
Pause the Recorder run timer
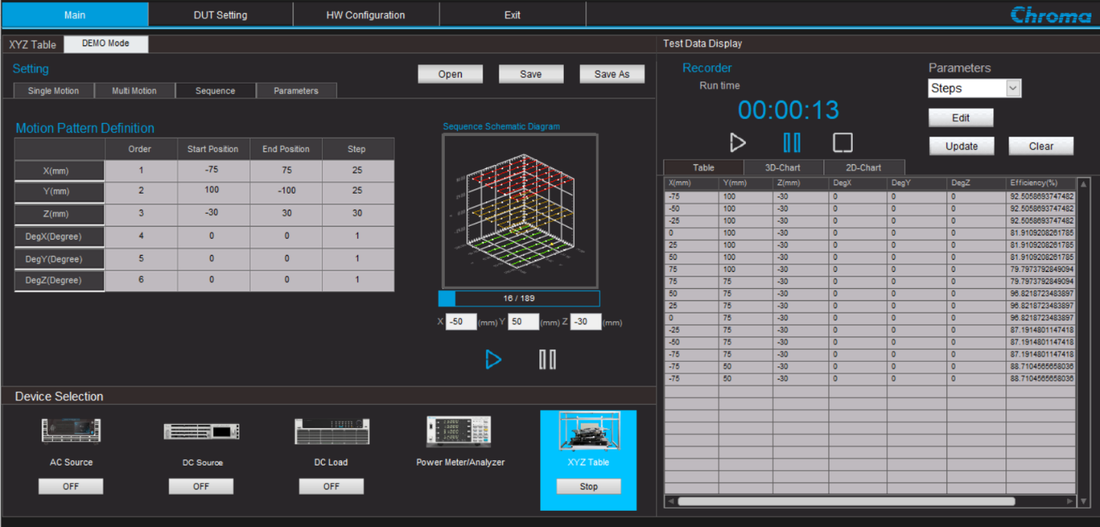tap(791, 142)
